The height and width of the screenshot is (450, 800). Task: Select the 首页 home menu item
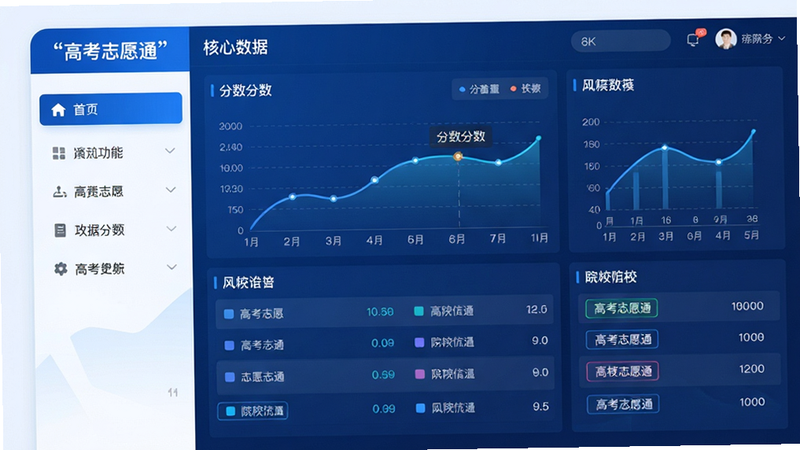tap(111, 109)
